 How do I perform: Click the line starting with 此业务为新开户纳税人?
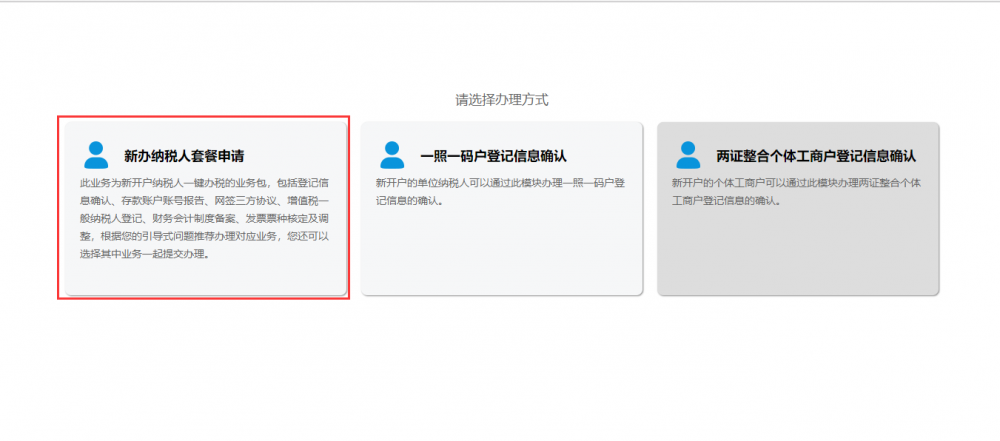tap(204, 183)
